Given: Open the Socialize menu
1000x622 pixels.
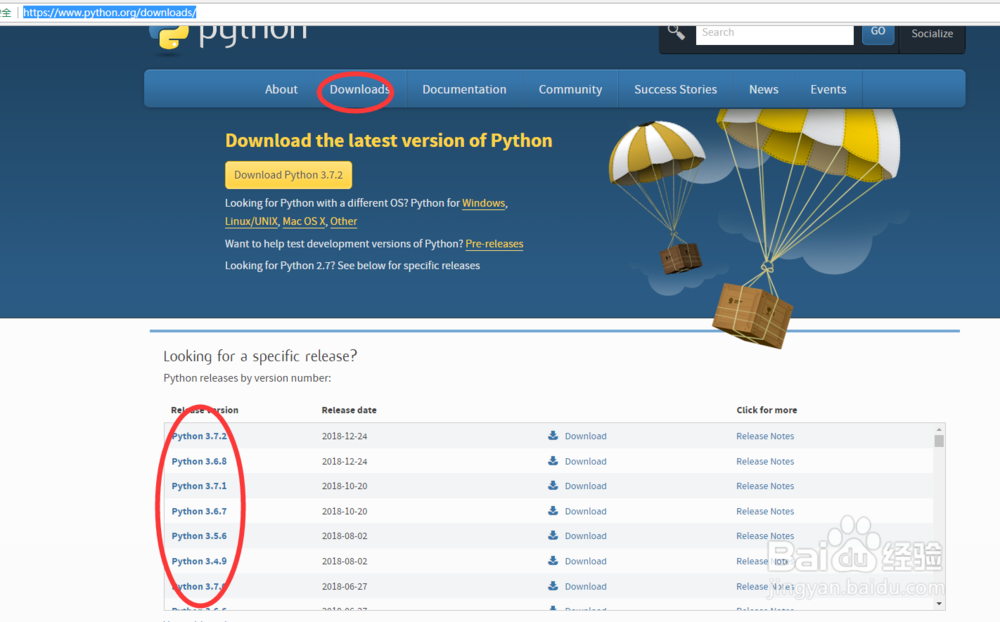Looking at the screenshot, I should pos(932,35).
